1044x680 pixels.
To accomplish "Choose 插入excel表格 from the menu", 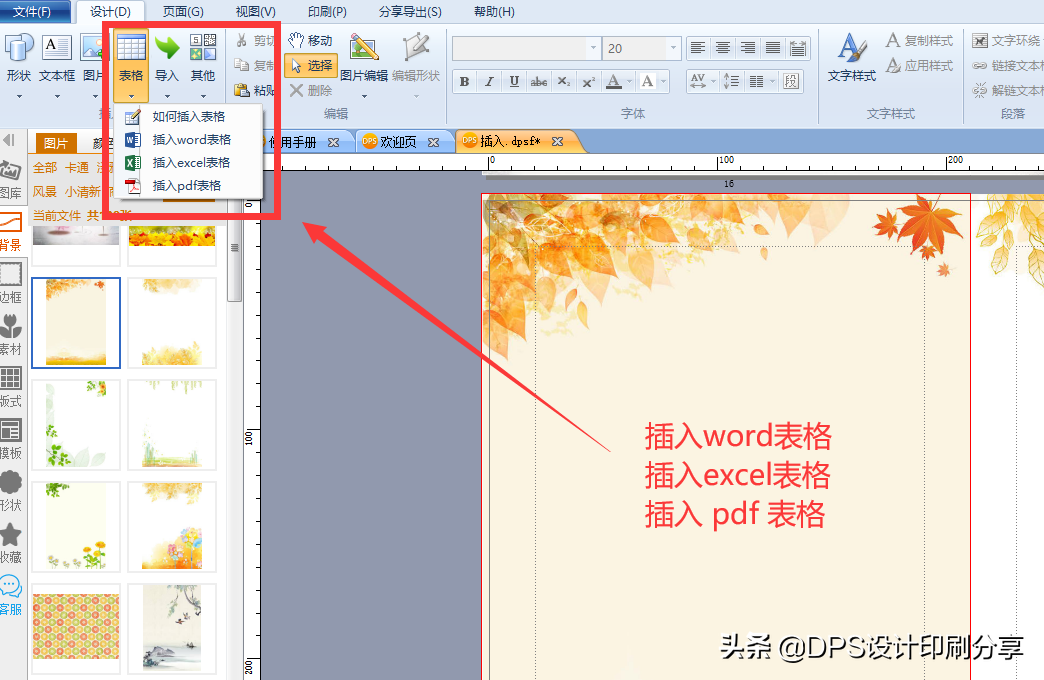I will 188,163.
